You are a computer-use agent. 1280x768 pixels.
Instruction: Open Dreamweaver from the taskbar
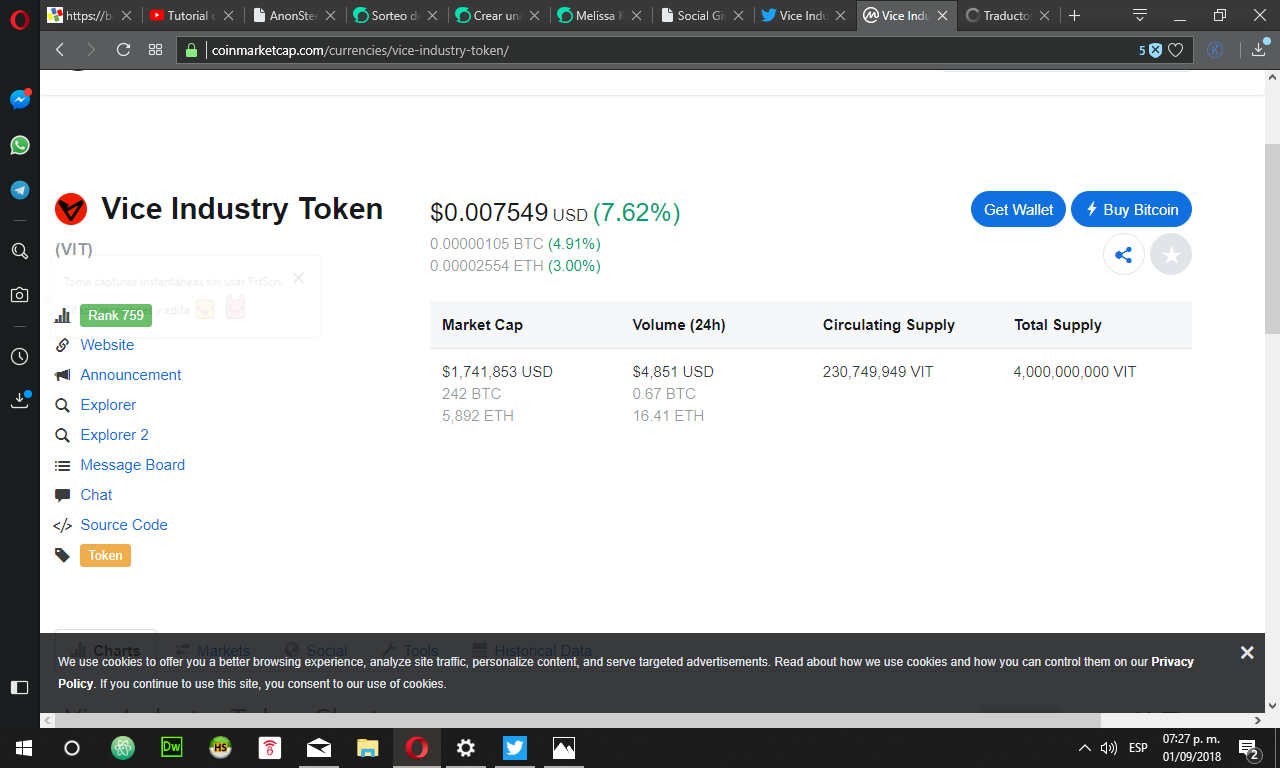[172, 748]
